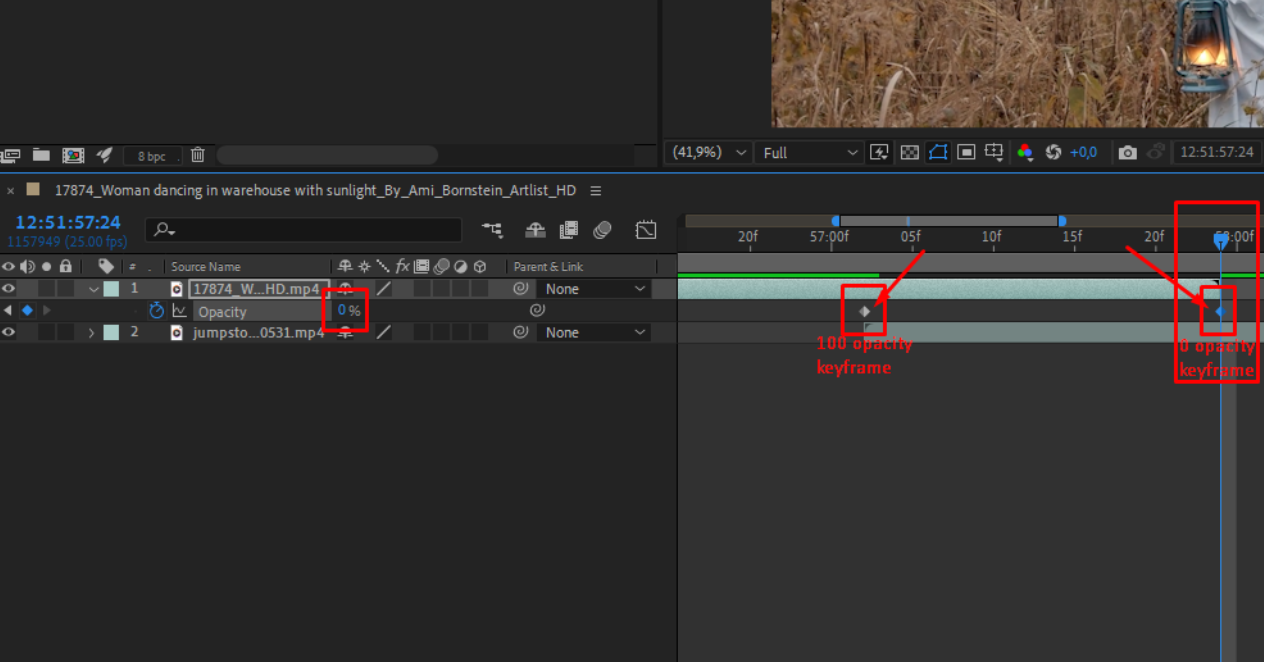This screenshot has width=1264, height=662.
Task: Toggle the Opacity stopwatch for layer 1
Action: [157, 311]
